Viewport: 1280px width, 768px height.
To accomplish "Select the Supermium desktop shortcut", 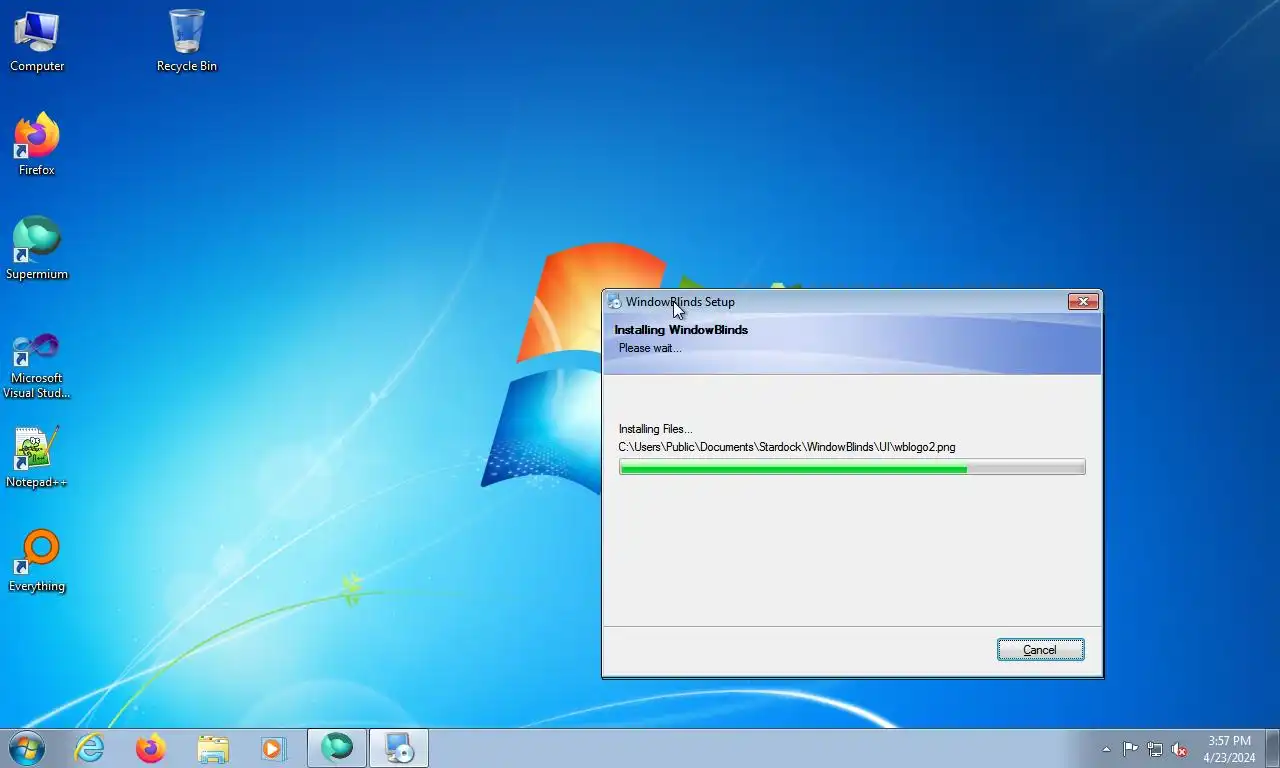I will click(37, 250).
